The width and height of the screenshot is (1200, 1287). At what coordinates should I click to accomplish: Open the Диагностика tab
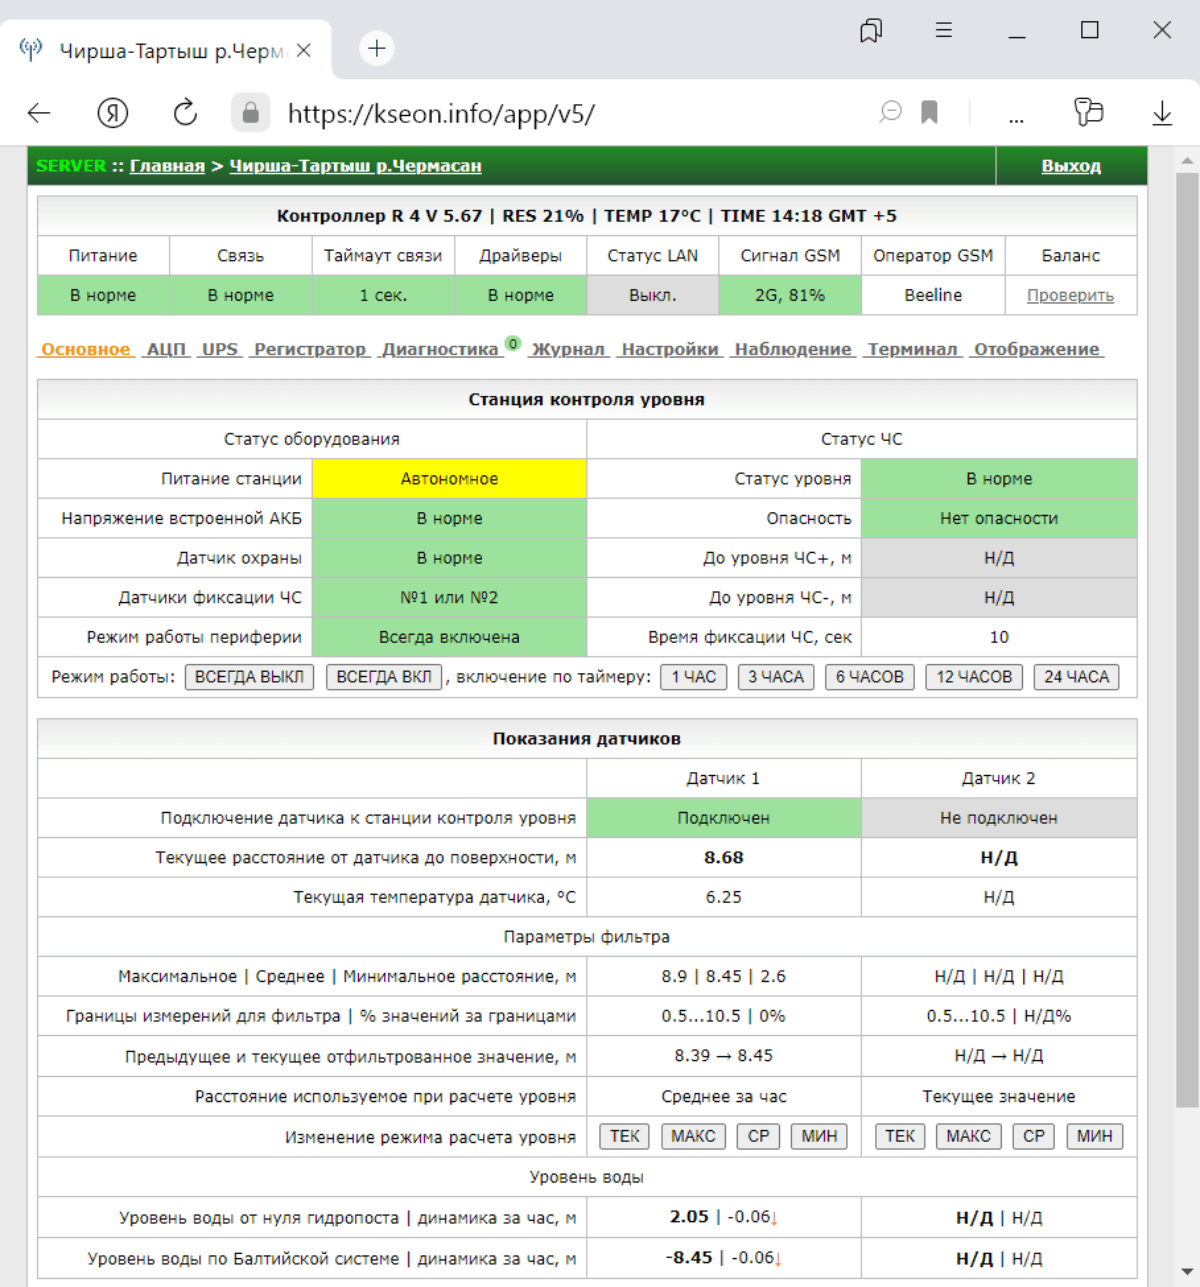click(x=440, y=349)
